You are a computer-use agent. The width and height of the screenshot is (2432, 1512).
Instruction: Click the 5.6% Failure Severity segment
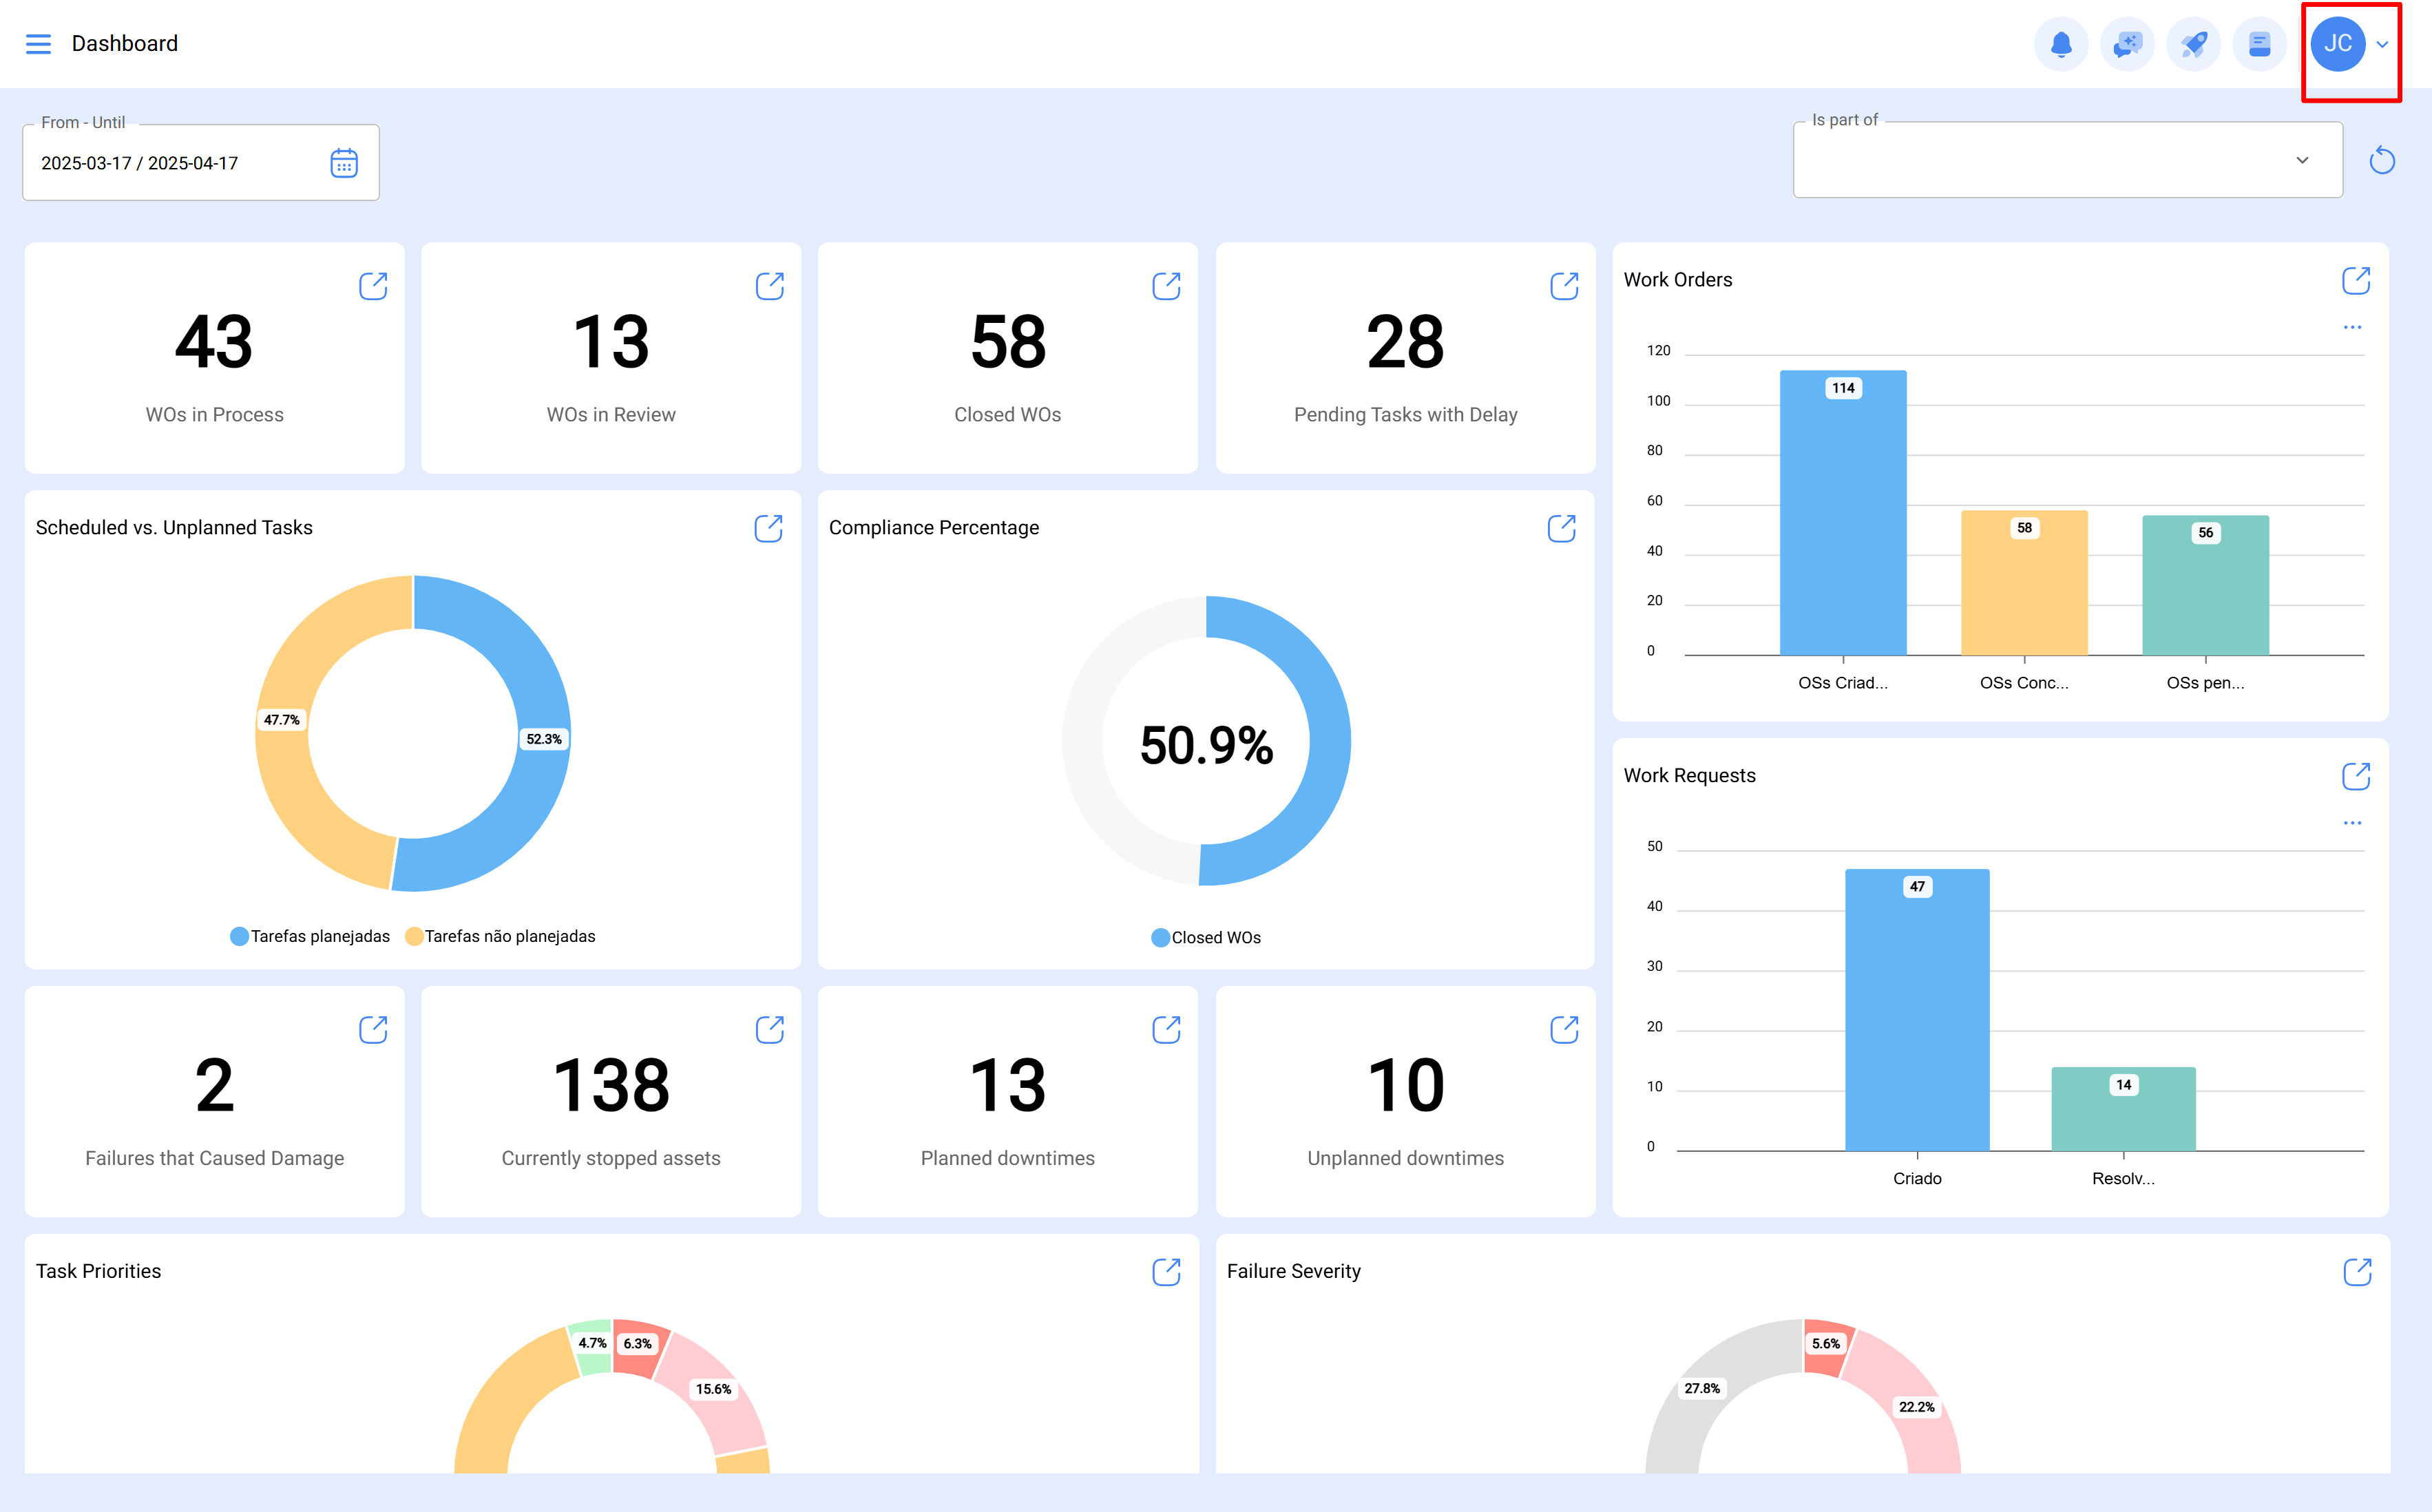click(x=1826, y=1344)
